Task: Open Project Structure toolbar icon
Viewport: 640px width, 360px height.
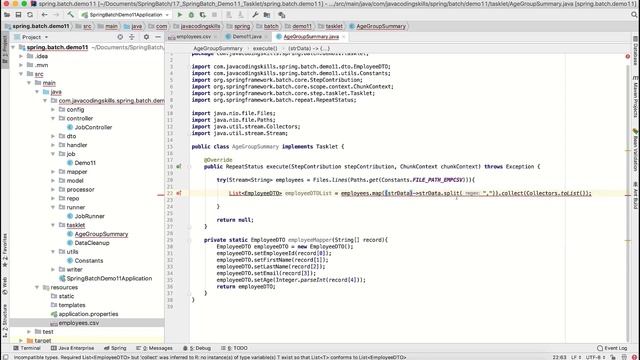Action: (267, 15)
